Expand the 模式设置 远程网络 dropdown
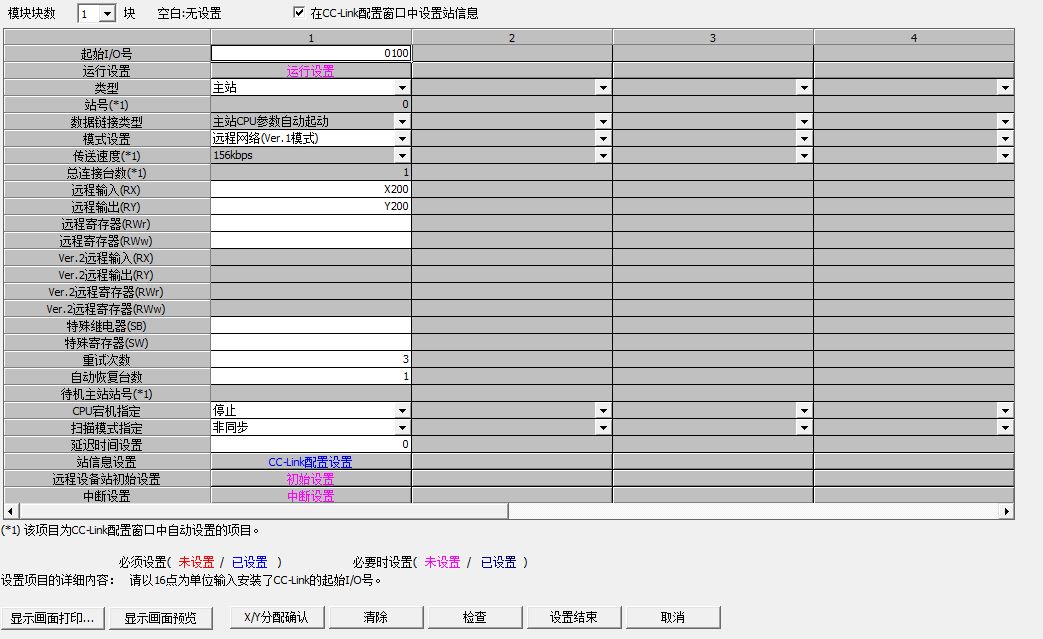The width and height of the screenshot is (1043, 639). point(402,139)
